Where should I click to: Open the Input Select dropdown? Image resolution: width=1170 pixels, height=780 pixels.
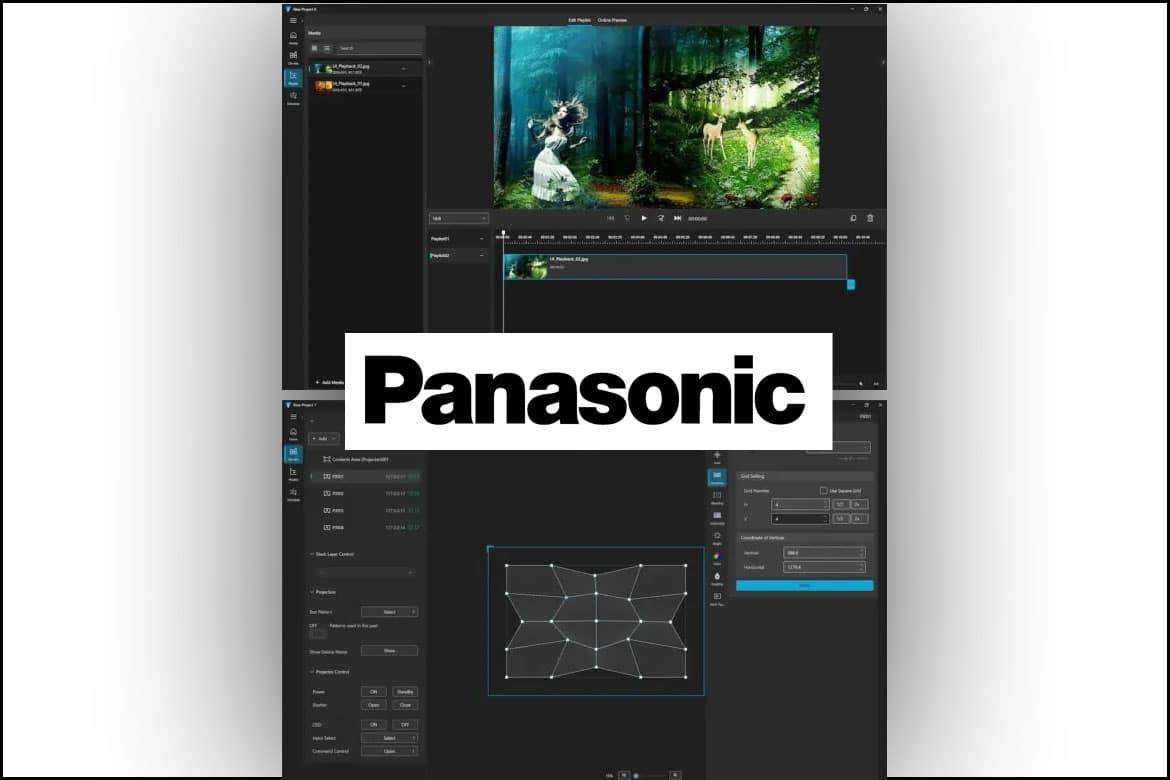point(389,738)
